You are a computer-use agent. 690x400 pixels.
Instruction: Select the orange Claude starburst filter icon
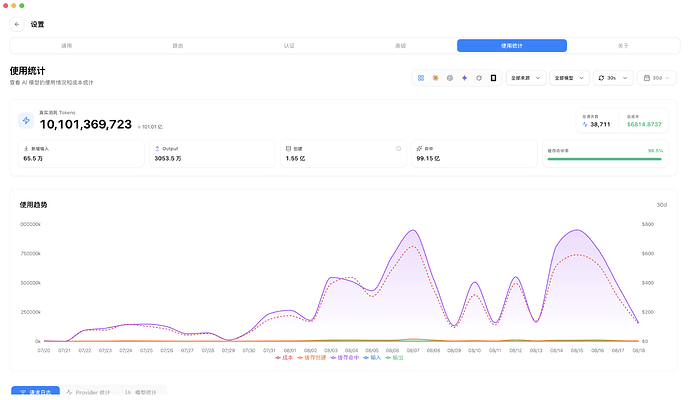coord(435,78)
